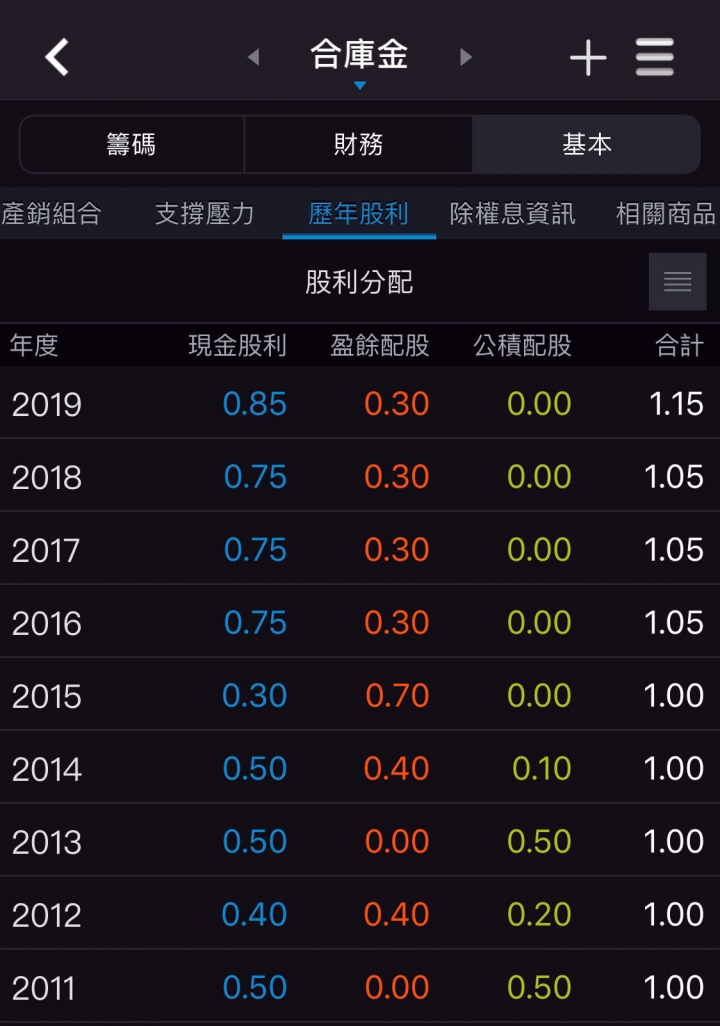Tap the 合計 column header
The image size is (720, 1026).
coord(680,345)
